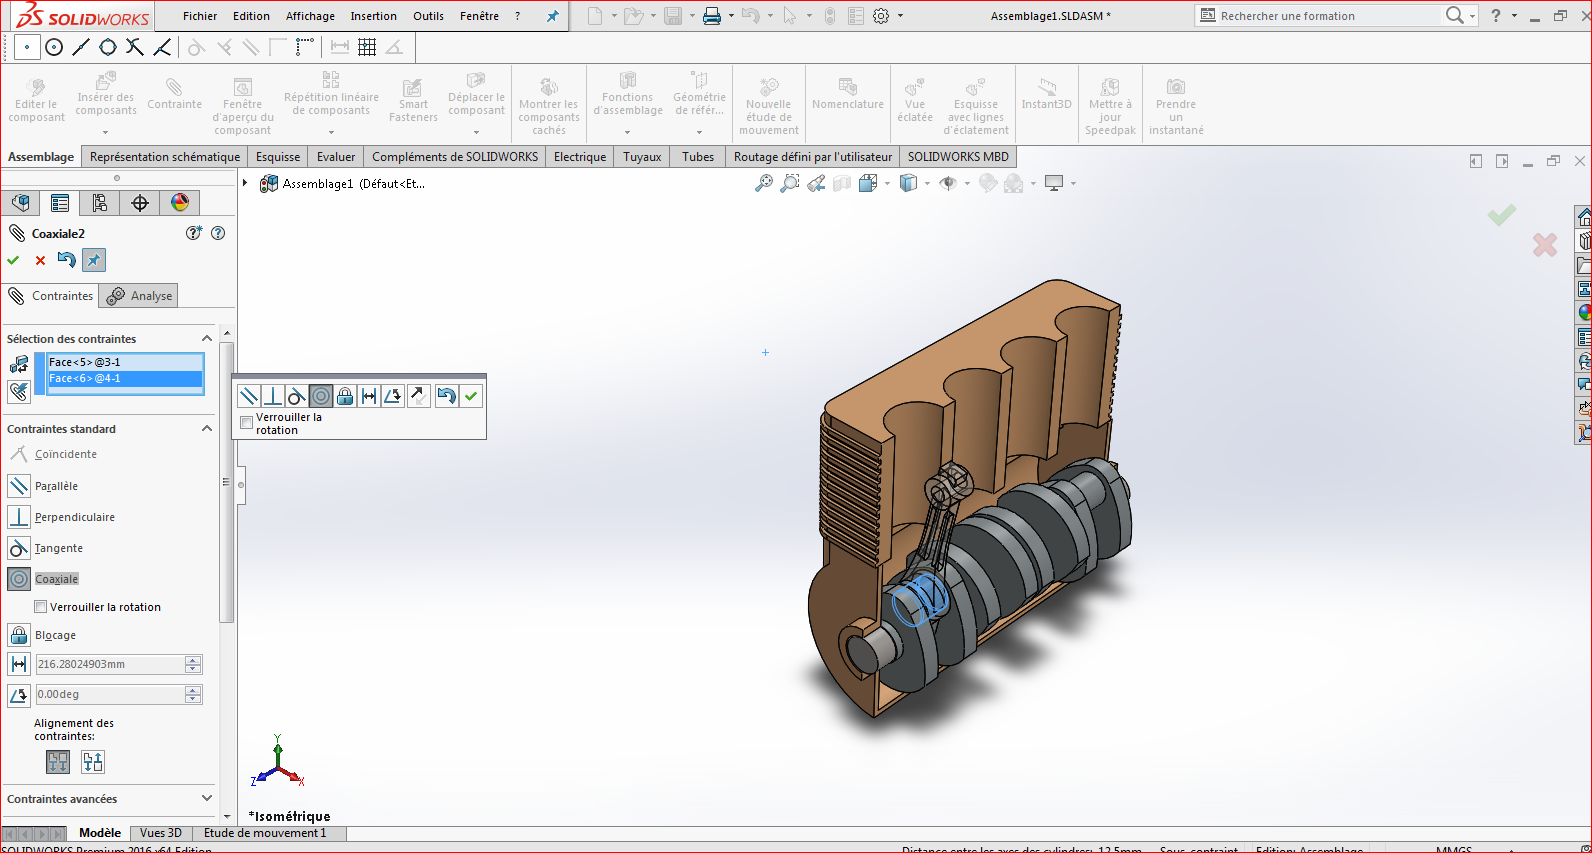Toggle the Tangente standard mate

(19, 548)
